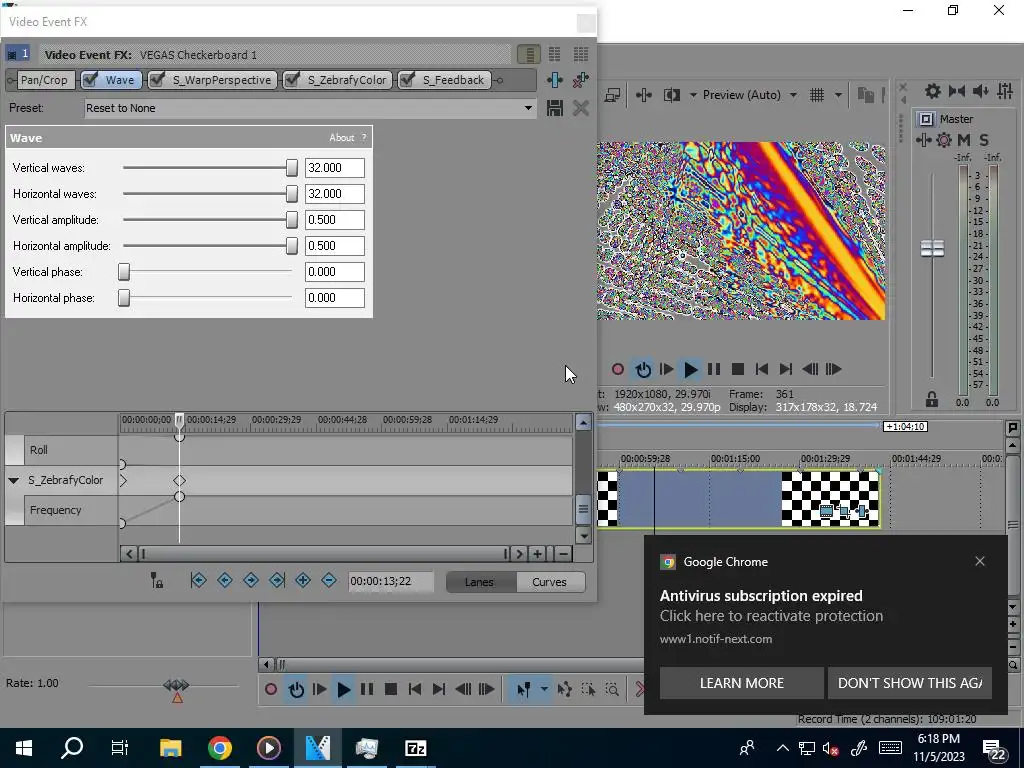1024x768 pixels.
Task: Click the keyframe timecode field 00:00:13;22
Action: pyautogui.click(x=391, y=581)
